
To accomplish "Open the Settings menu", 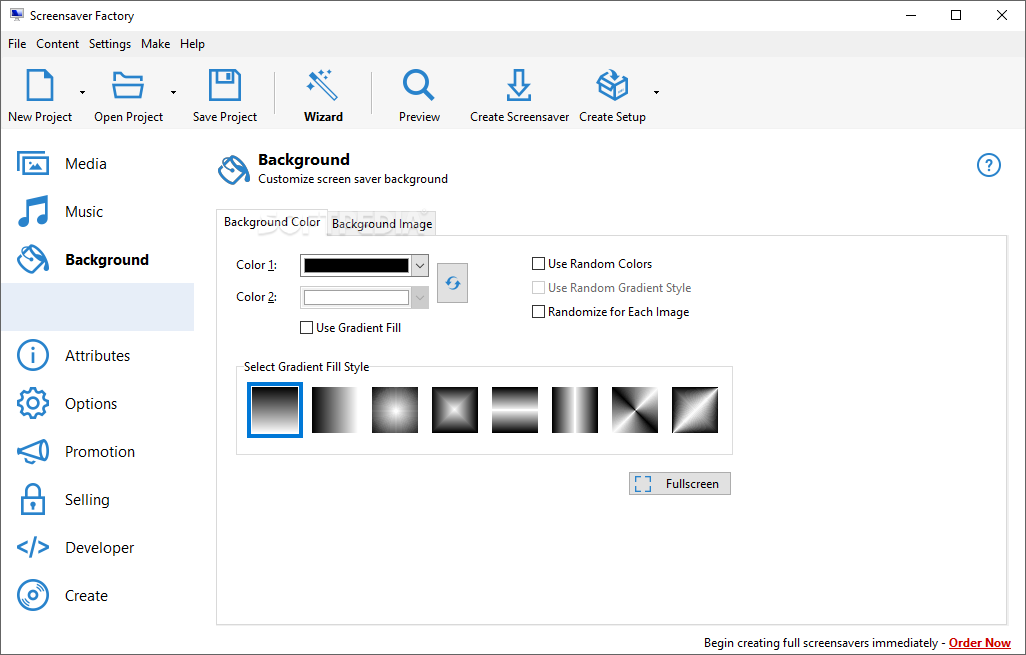I will 110,44.
